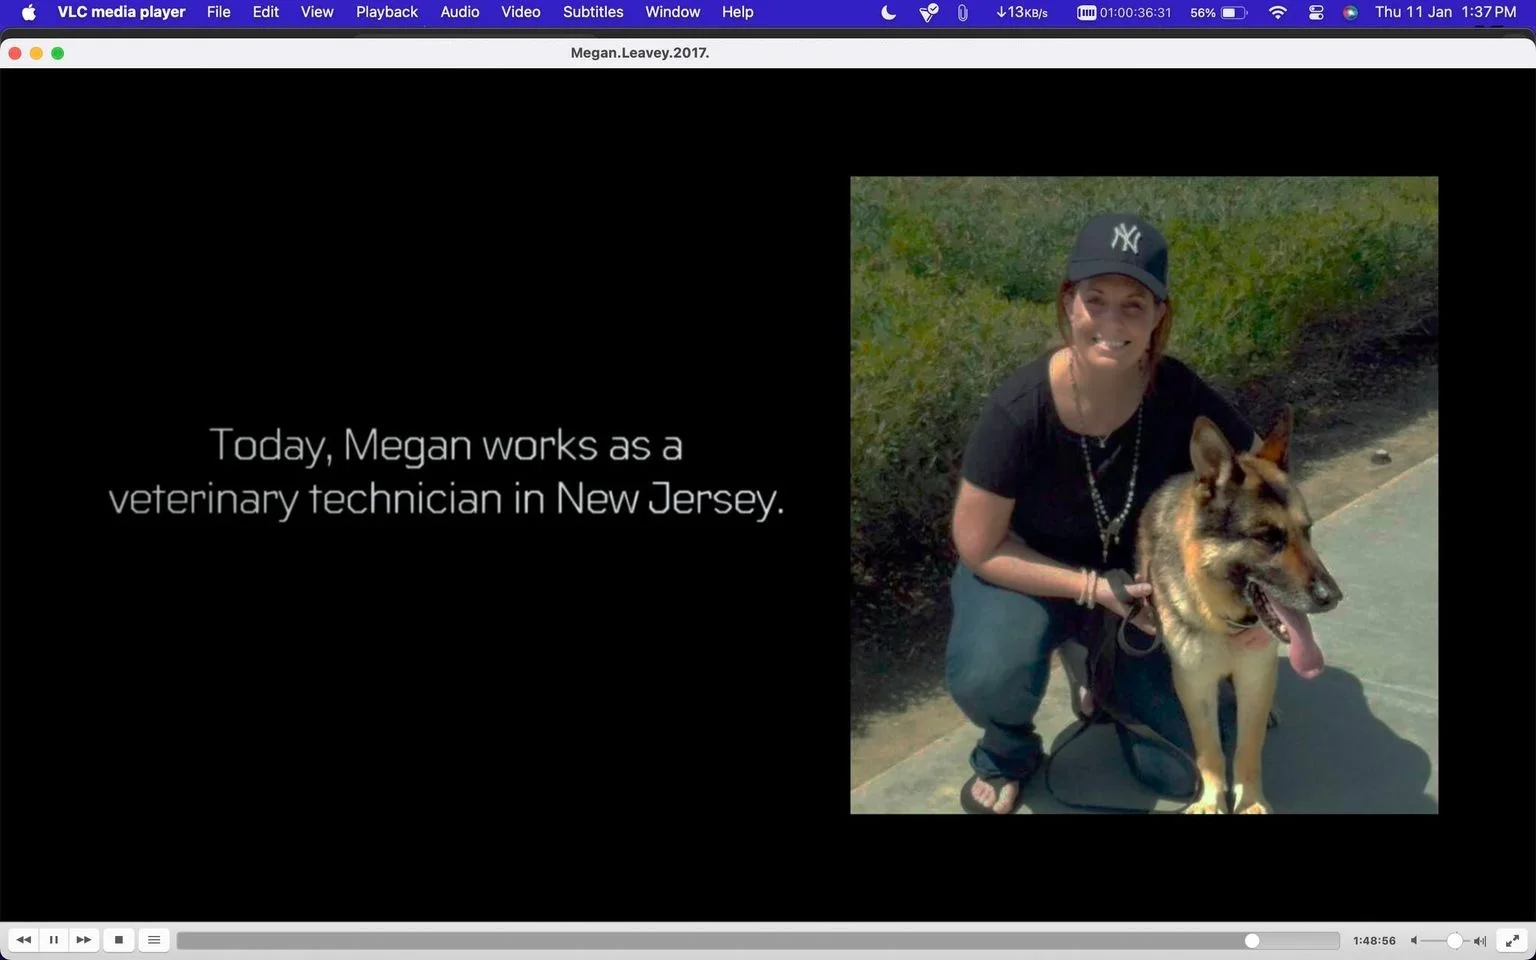Open the Video menu
Viewport: 1536px width, 960px height.
(x=521, y=12)
